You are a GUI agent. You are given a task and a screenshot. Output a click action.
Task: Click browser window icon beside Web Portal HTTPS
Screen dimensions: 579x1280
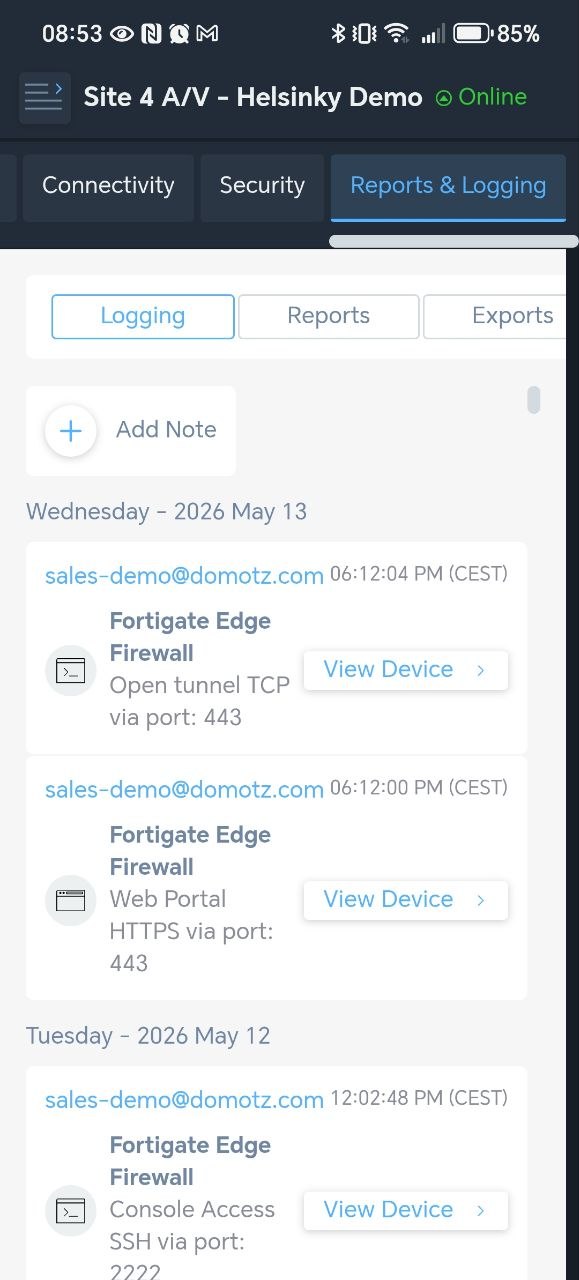coord(70,900)
